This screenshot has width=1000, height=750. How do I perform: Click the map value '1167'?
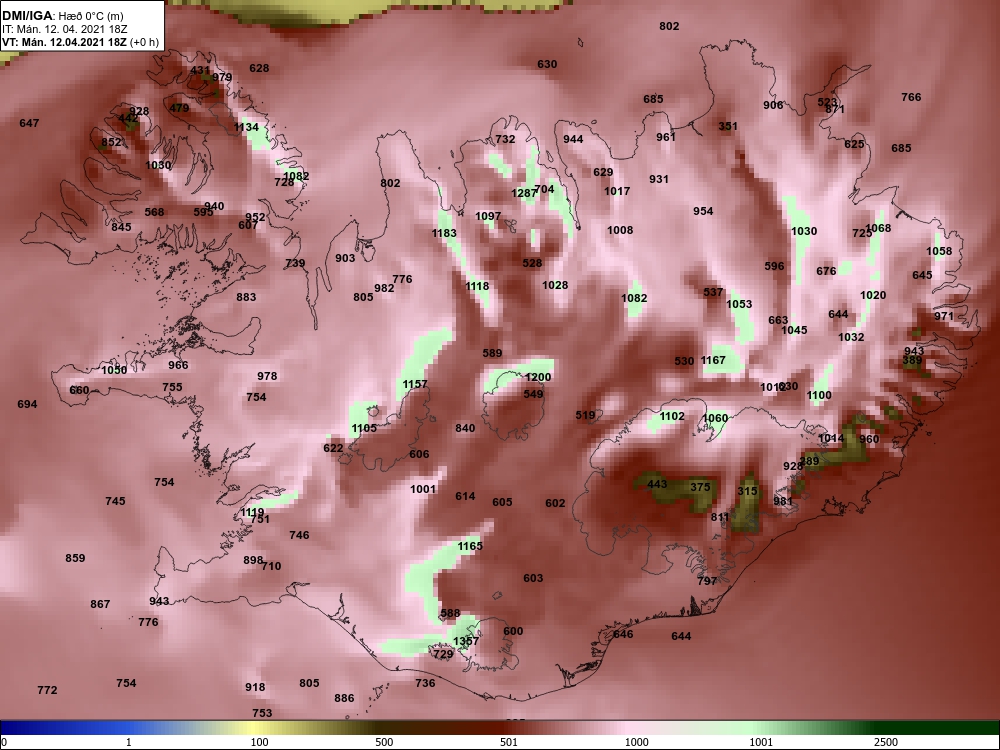(x=713, y=360)
